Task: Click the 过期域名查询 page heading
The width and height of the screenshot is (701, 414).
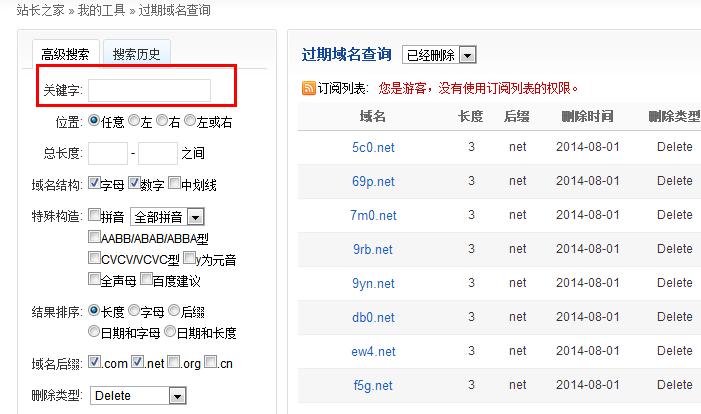Action: click(x=346, y=55)
